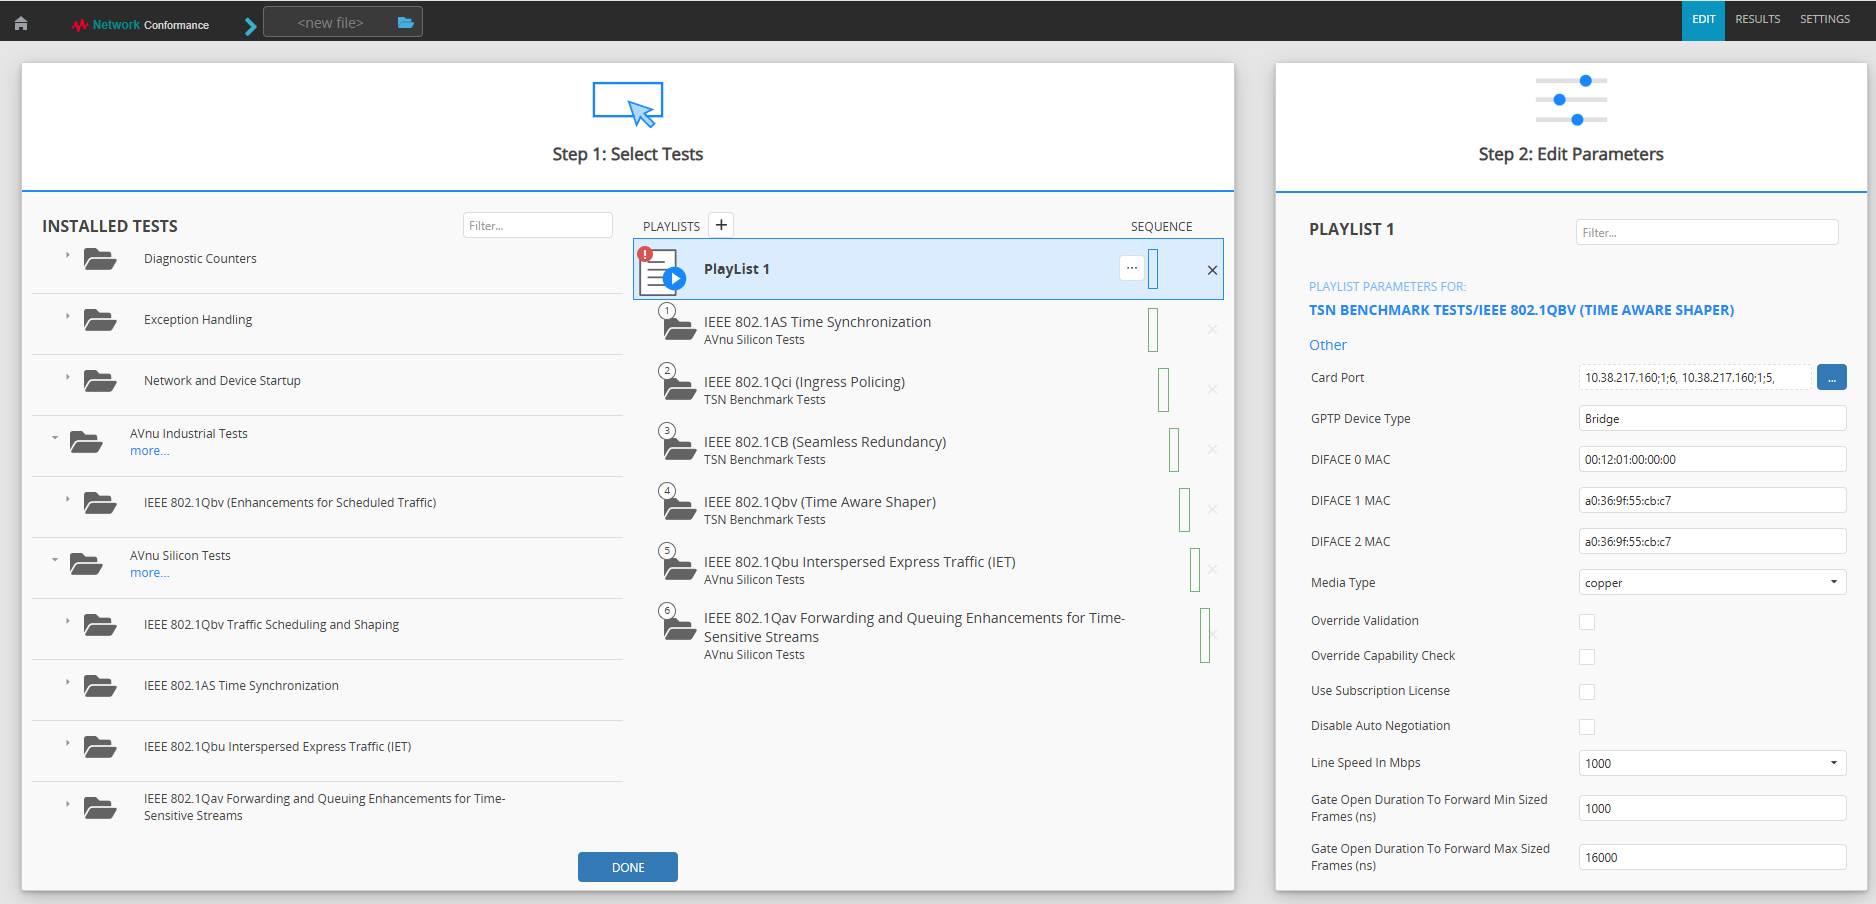1876x904 pixels.
Task: Click playlist item 5 Qbu IET icon
Action: point(679,569)
